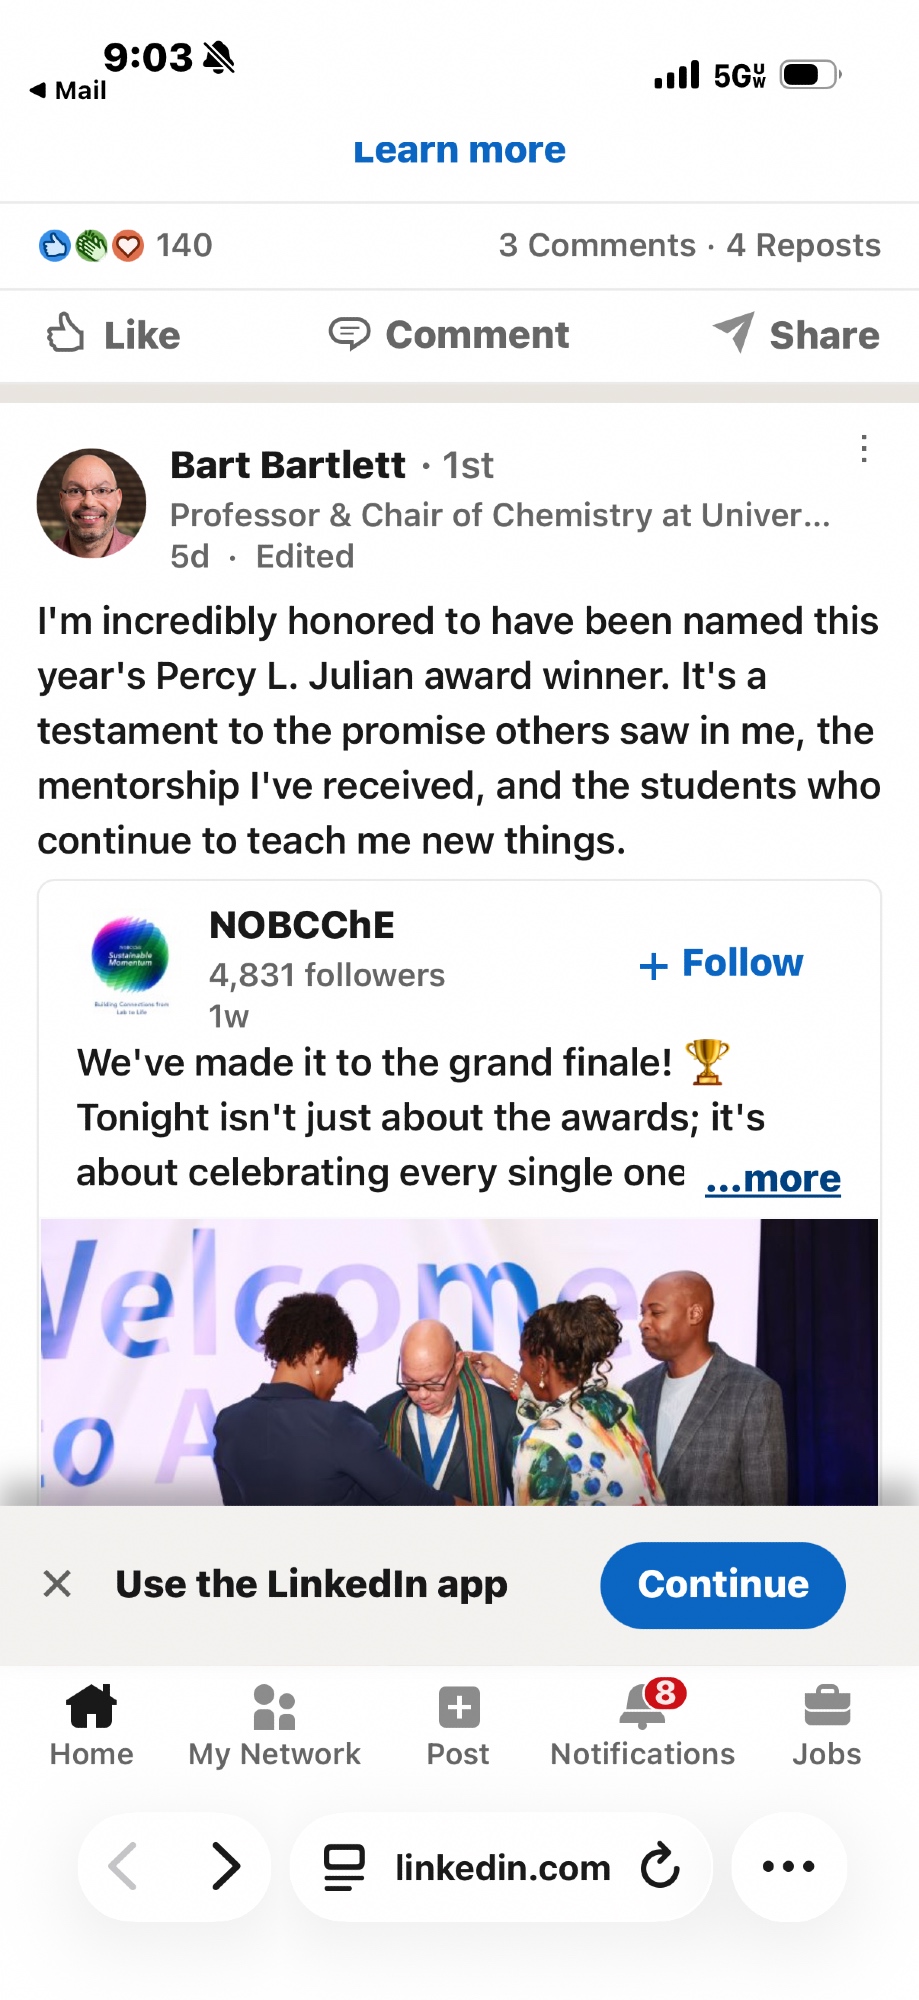Go to the Home tab
Screen dimensions: 919x2000
click(x=91, y=1725)
